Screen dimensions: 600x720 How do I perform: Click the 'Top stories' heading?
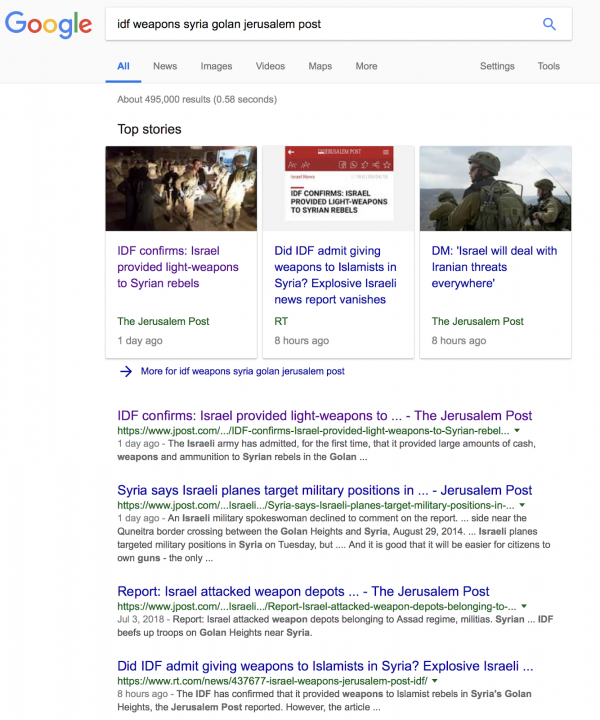pos(149,129)
